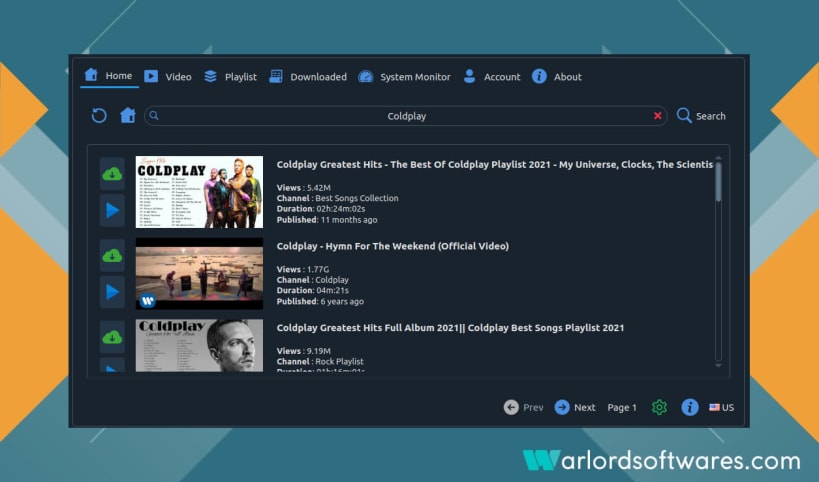Clear search text with red X
Image resolution: width=819 pixels, height=482 pixels.
tap(658, 116)
